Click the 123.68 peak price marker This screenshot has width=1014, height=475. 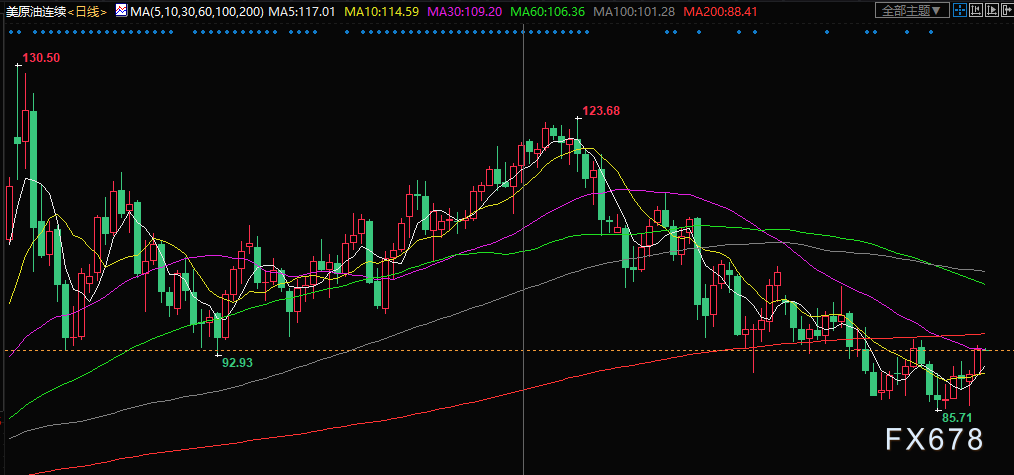pyautogui.click(x=601, y=111)
